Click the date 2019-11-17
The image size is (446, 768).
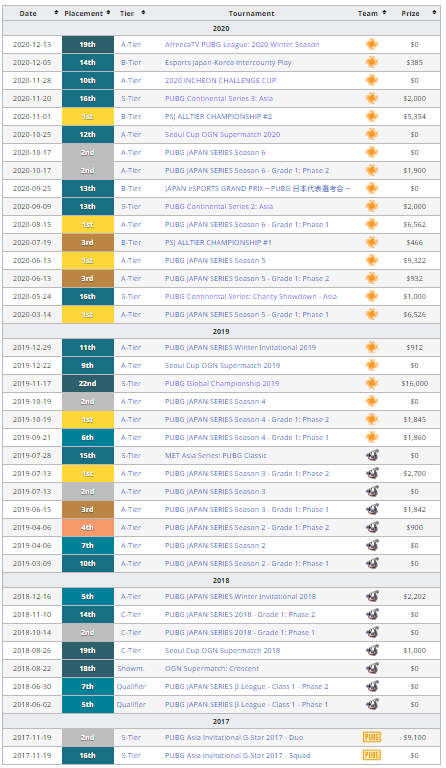pos(32,384)
